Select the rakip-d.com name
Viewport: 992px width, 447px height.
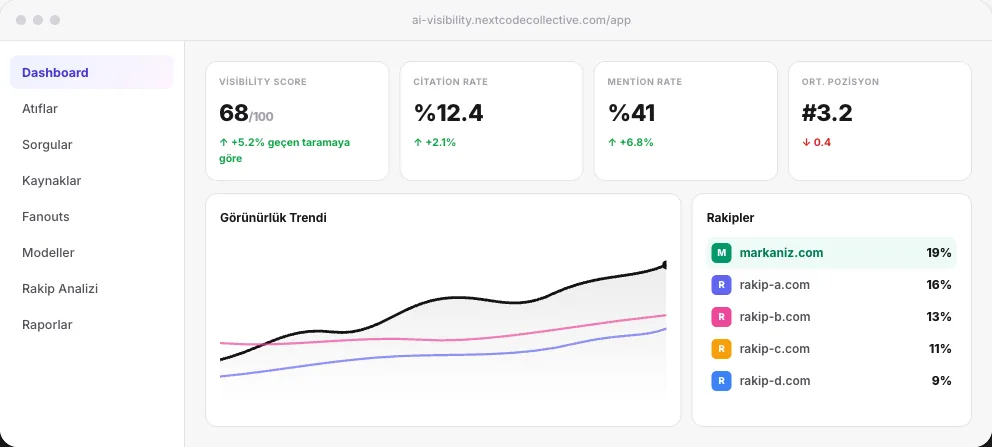(x=775, y=381)
